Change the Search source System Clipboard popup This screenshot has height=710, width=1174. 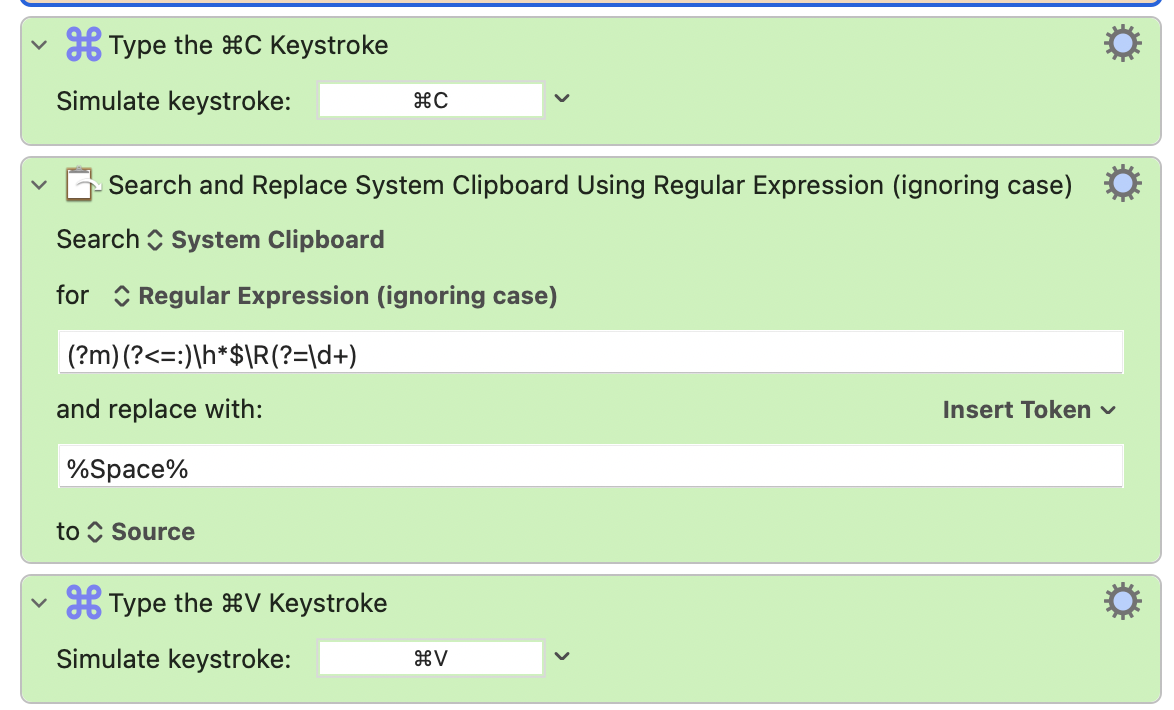click(266, 240)
